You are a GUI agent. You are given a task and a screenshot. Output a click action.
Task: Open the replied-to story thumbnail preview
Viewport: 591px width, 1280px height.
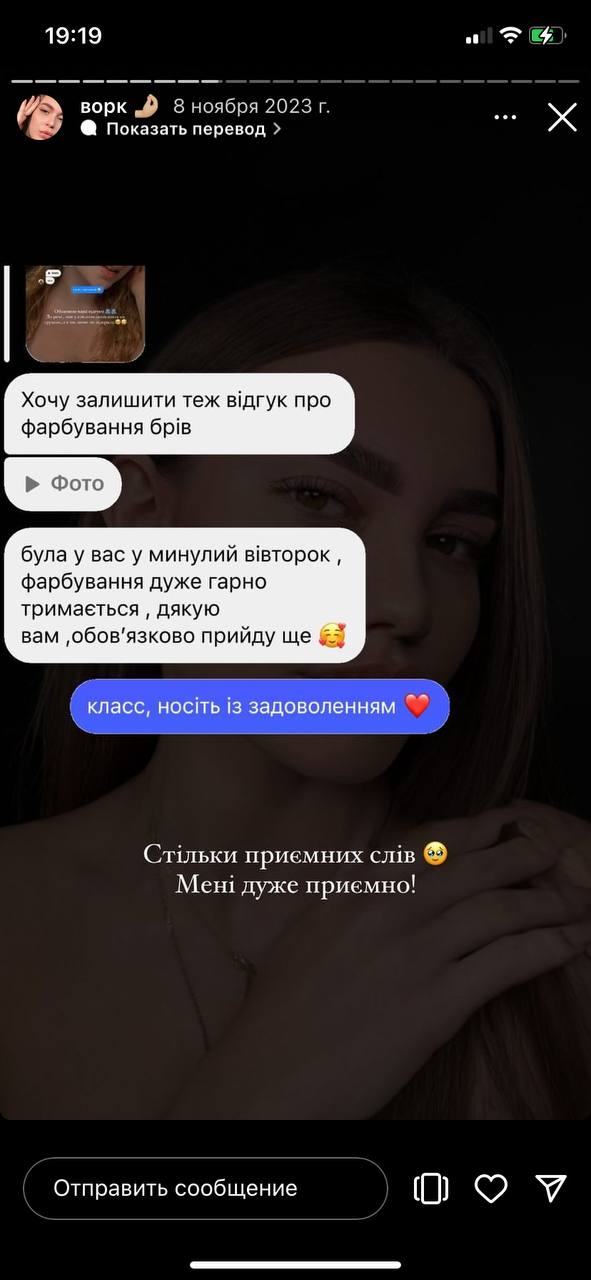[x=85, y=314]
